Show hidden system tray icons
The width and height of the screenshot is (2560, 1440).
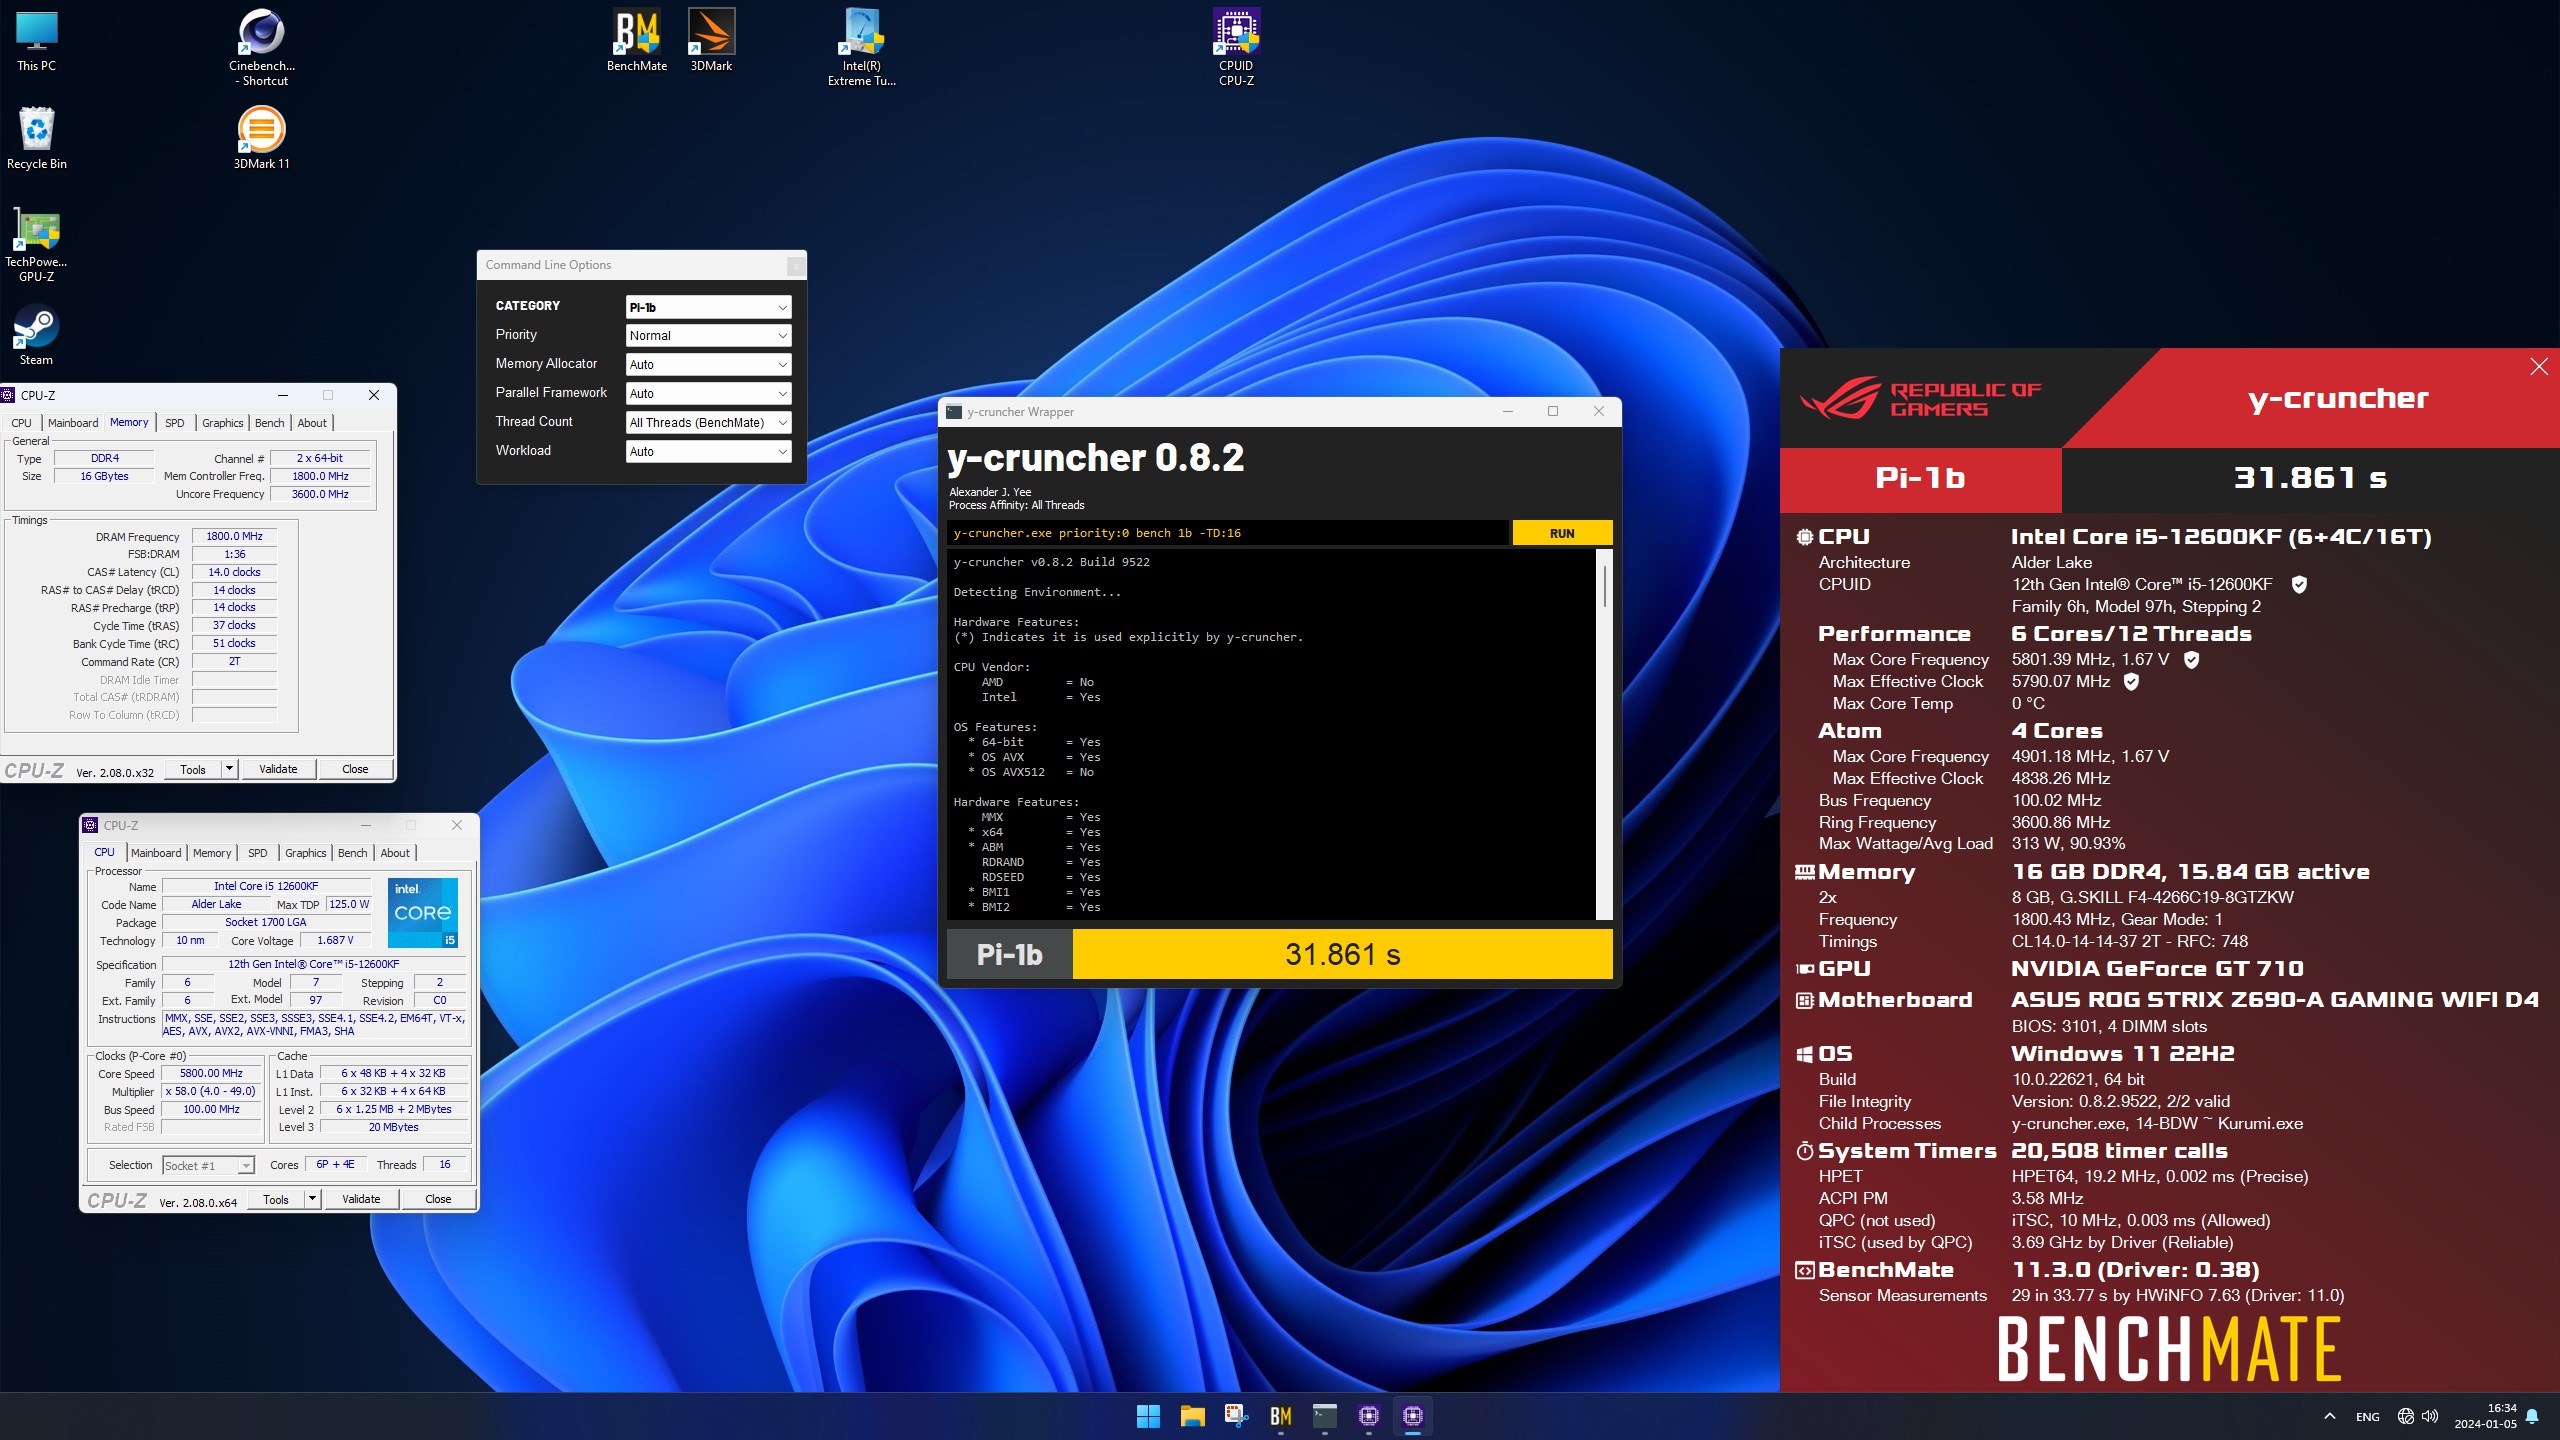click(x=2330, y=1416)
